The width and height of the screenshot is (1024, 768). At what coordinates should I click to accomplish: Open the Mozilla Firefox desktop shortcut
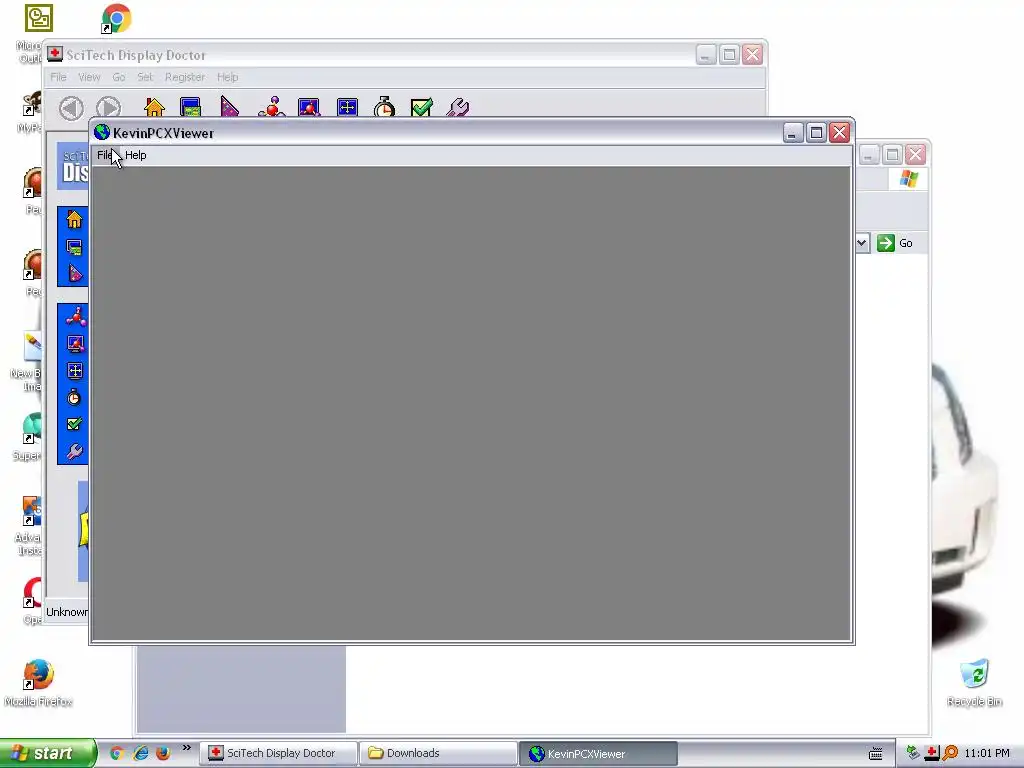(x=39, y=682)
